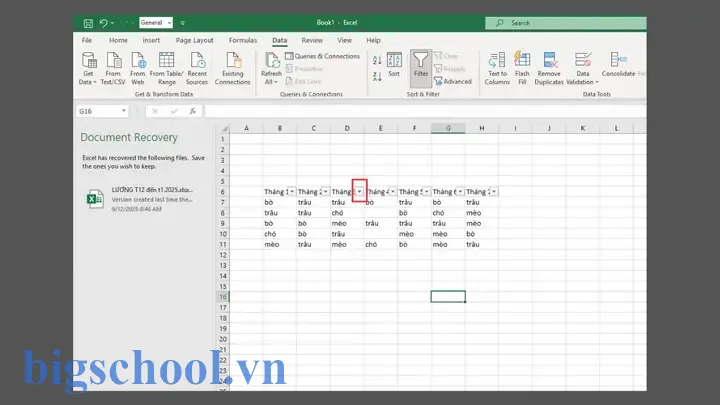
Task: Click the Undo arrow icon
Action: pyautogui.click(x=103, y=22)
